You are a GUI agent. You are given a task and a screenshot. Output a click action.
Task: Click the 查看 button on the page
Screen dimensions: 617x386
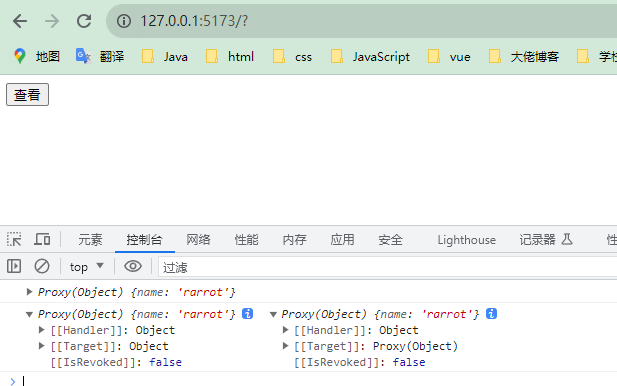point(28,94)
